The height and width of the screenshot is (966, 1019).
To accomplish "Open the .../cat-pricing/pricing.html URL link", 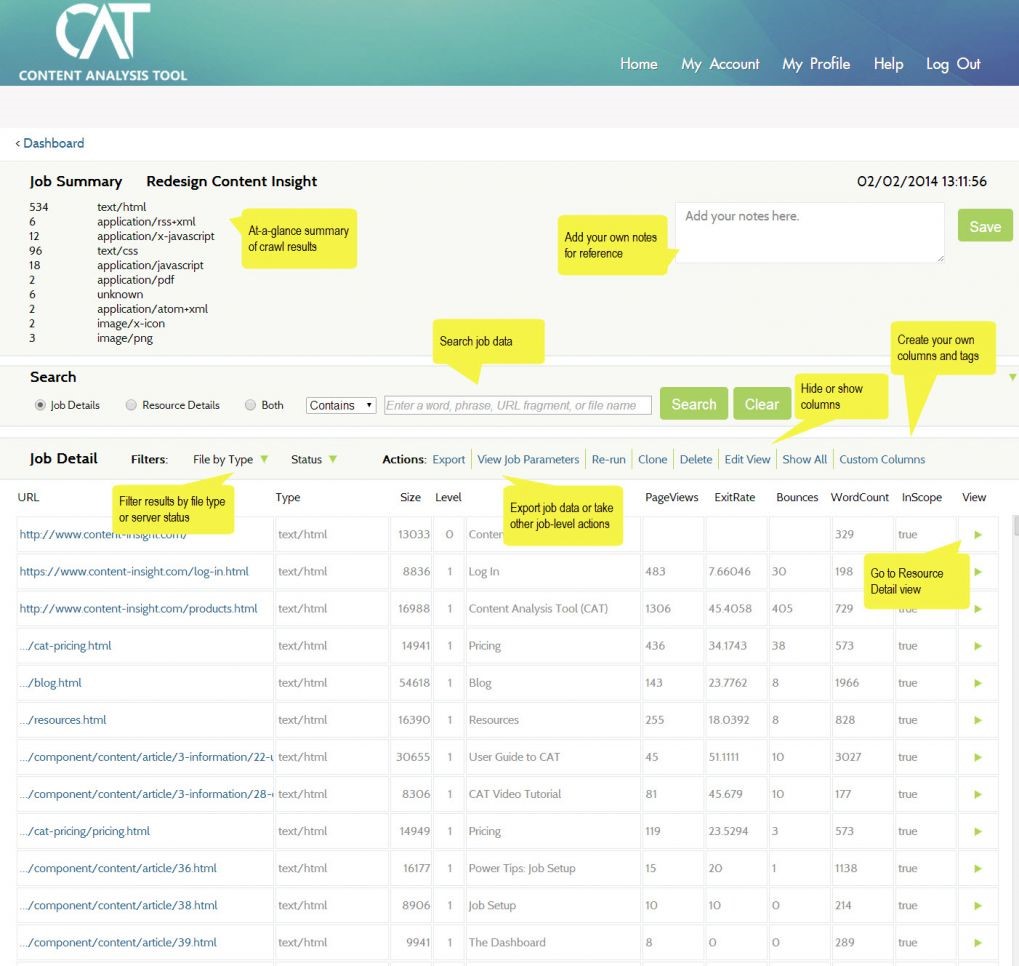I will (x=84, y=831).
